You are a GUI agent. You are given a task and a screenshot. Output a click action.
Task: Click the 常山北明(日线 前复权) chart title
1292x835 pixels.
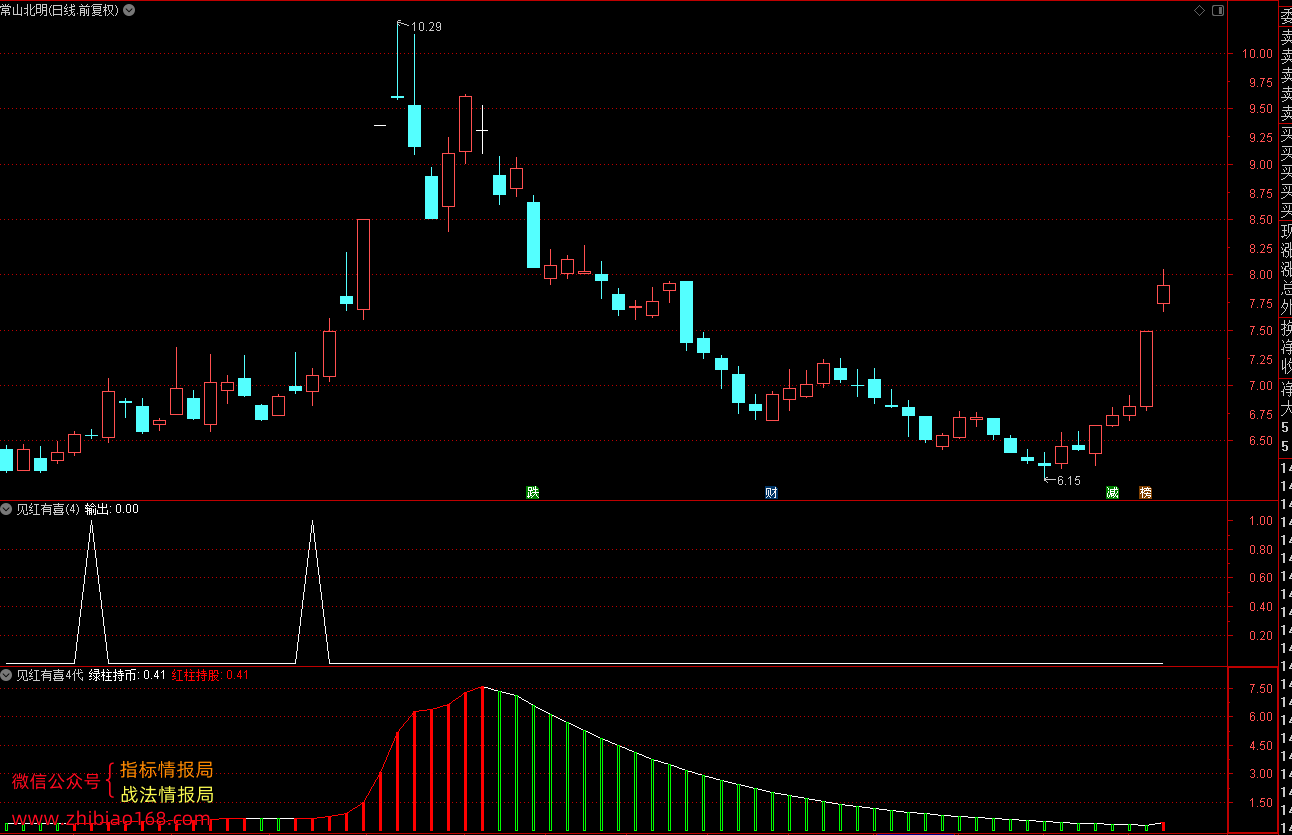click(60, 10)
